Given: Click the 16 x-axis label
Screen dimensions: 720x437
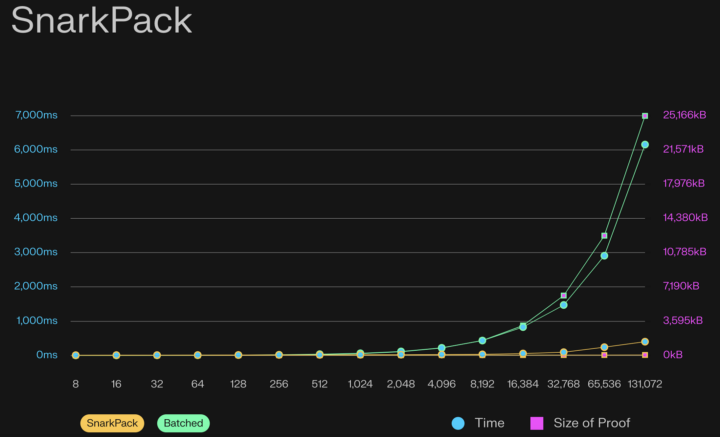Looking at the screenshot, I should point(116,384).
